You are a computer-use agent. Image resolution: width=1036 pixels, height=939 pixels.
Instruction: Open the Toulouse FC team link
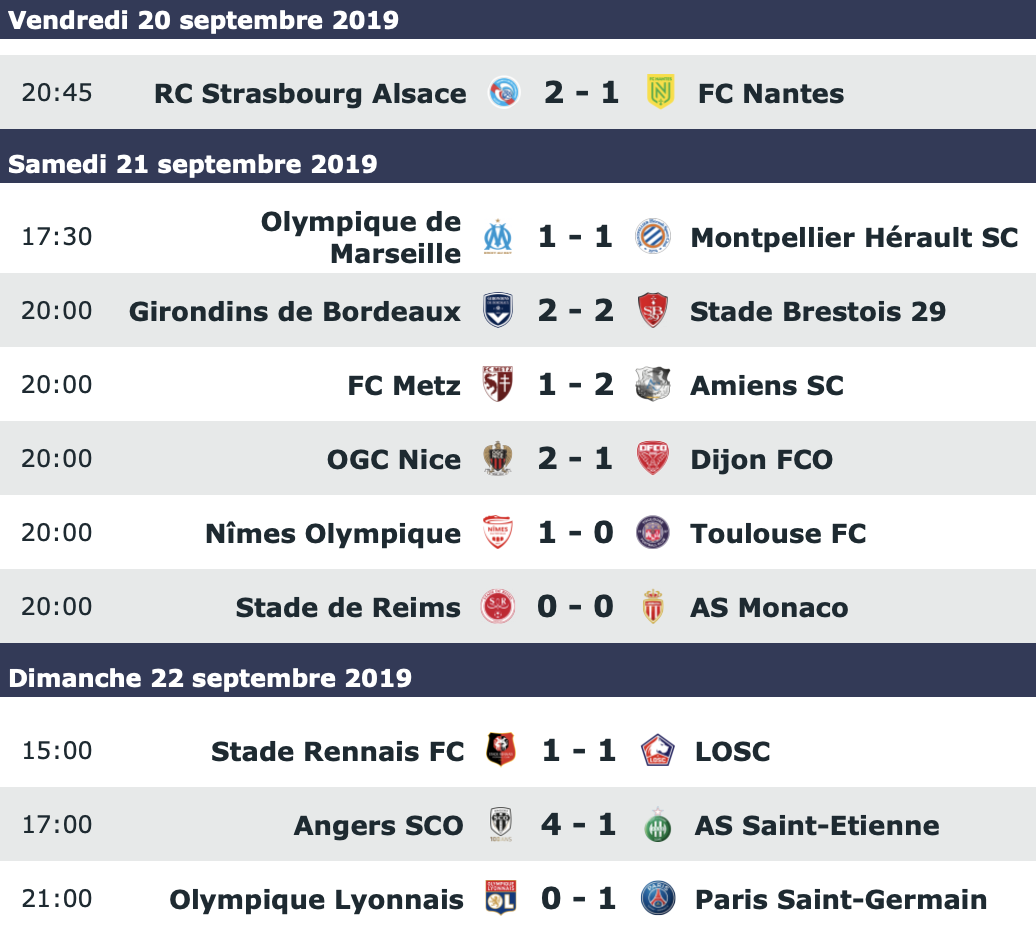click(777, 534)
